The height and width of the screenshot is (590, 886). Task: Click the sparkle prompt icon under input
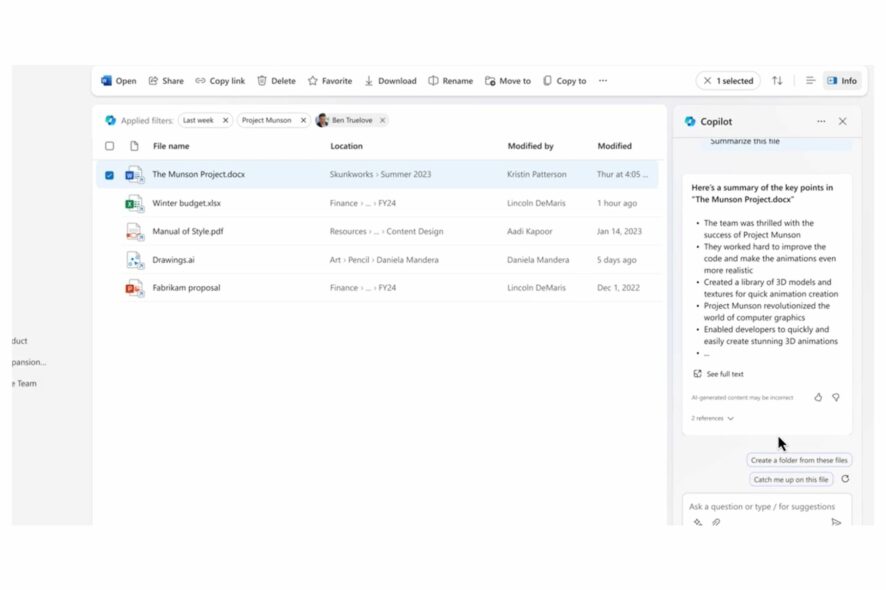click(698, 522)
